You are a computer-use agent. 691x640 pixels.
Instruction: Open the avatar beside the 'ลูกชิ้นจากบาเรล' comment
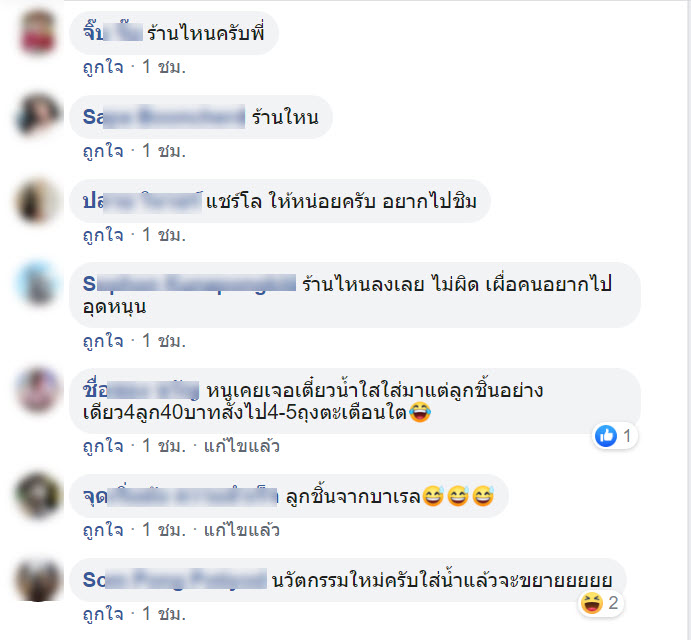37,495
